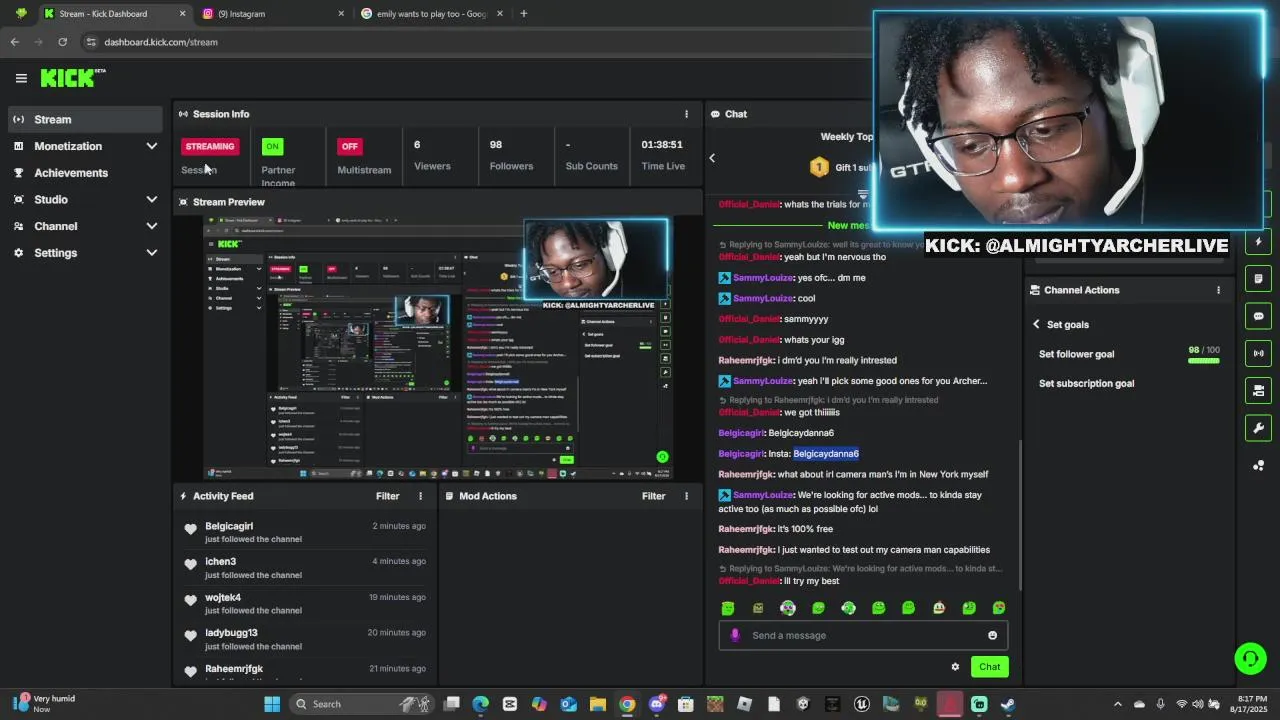Click the connected-nodes icon in right sidebar
This screenshot has height=720, width=1280.
[x=1259, y=466]
